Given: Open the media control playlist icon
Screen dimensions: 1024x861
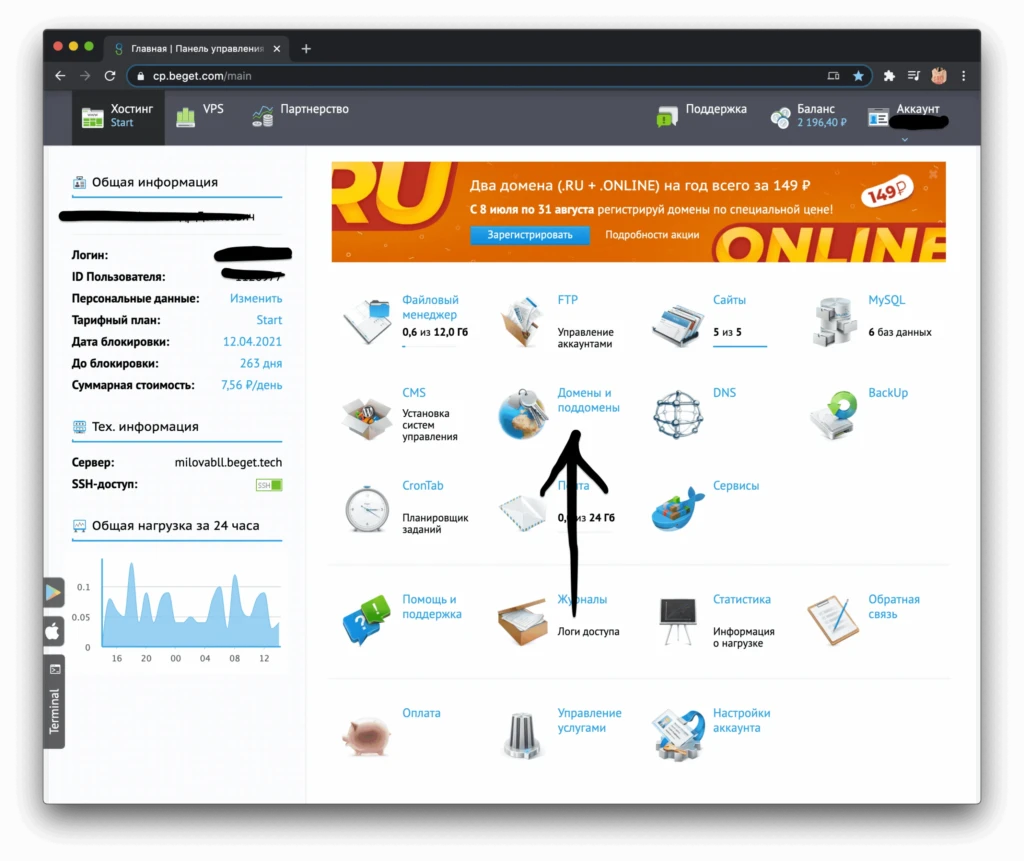Looking at the screenshot, I should (914, 76).
